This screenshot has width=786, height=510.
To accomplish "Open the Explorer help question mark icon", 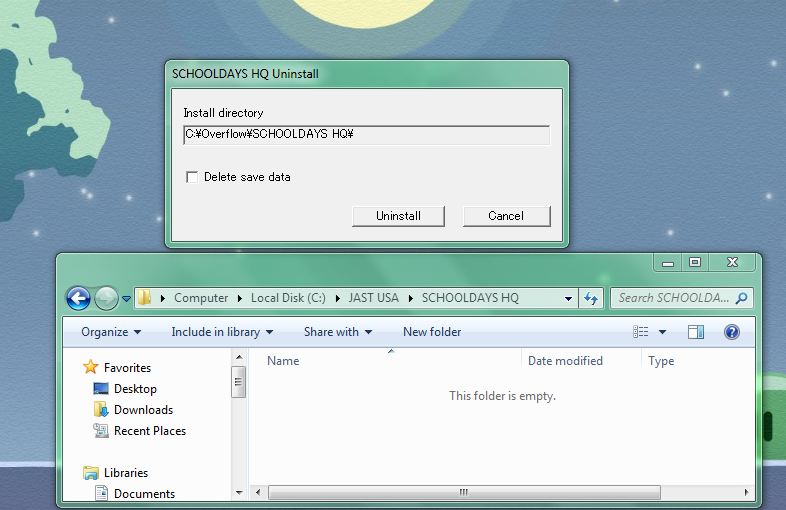I will point(731,332).
